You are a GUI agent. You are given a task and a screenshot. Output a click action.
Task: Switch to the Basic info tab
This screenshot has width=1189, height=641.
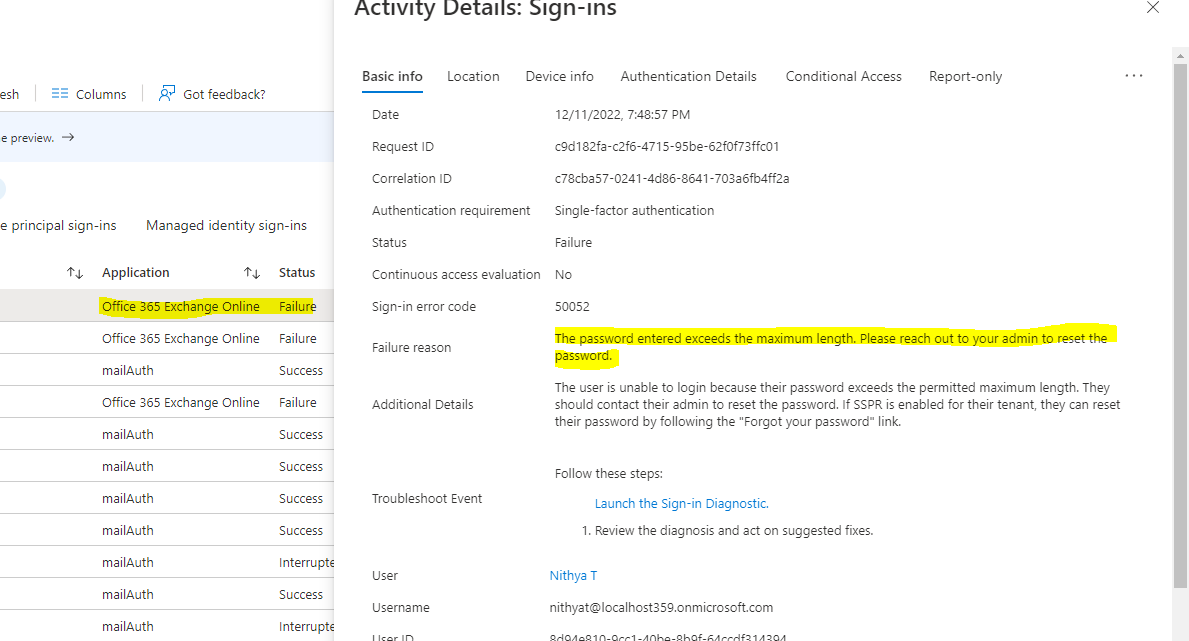click(x=392, y=77)
